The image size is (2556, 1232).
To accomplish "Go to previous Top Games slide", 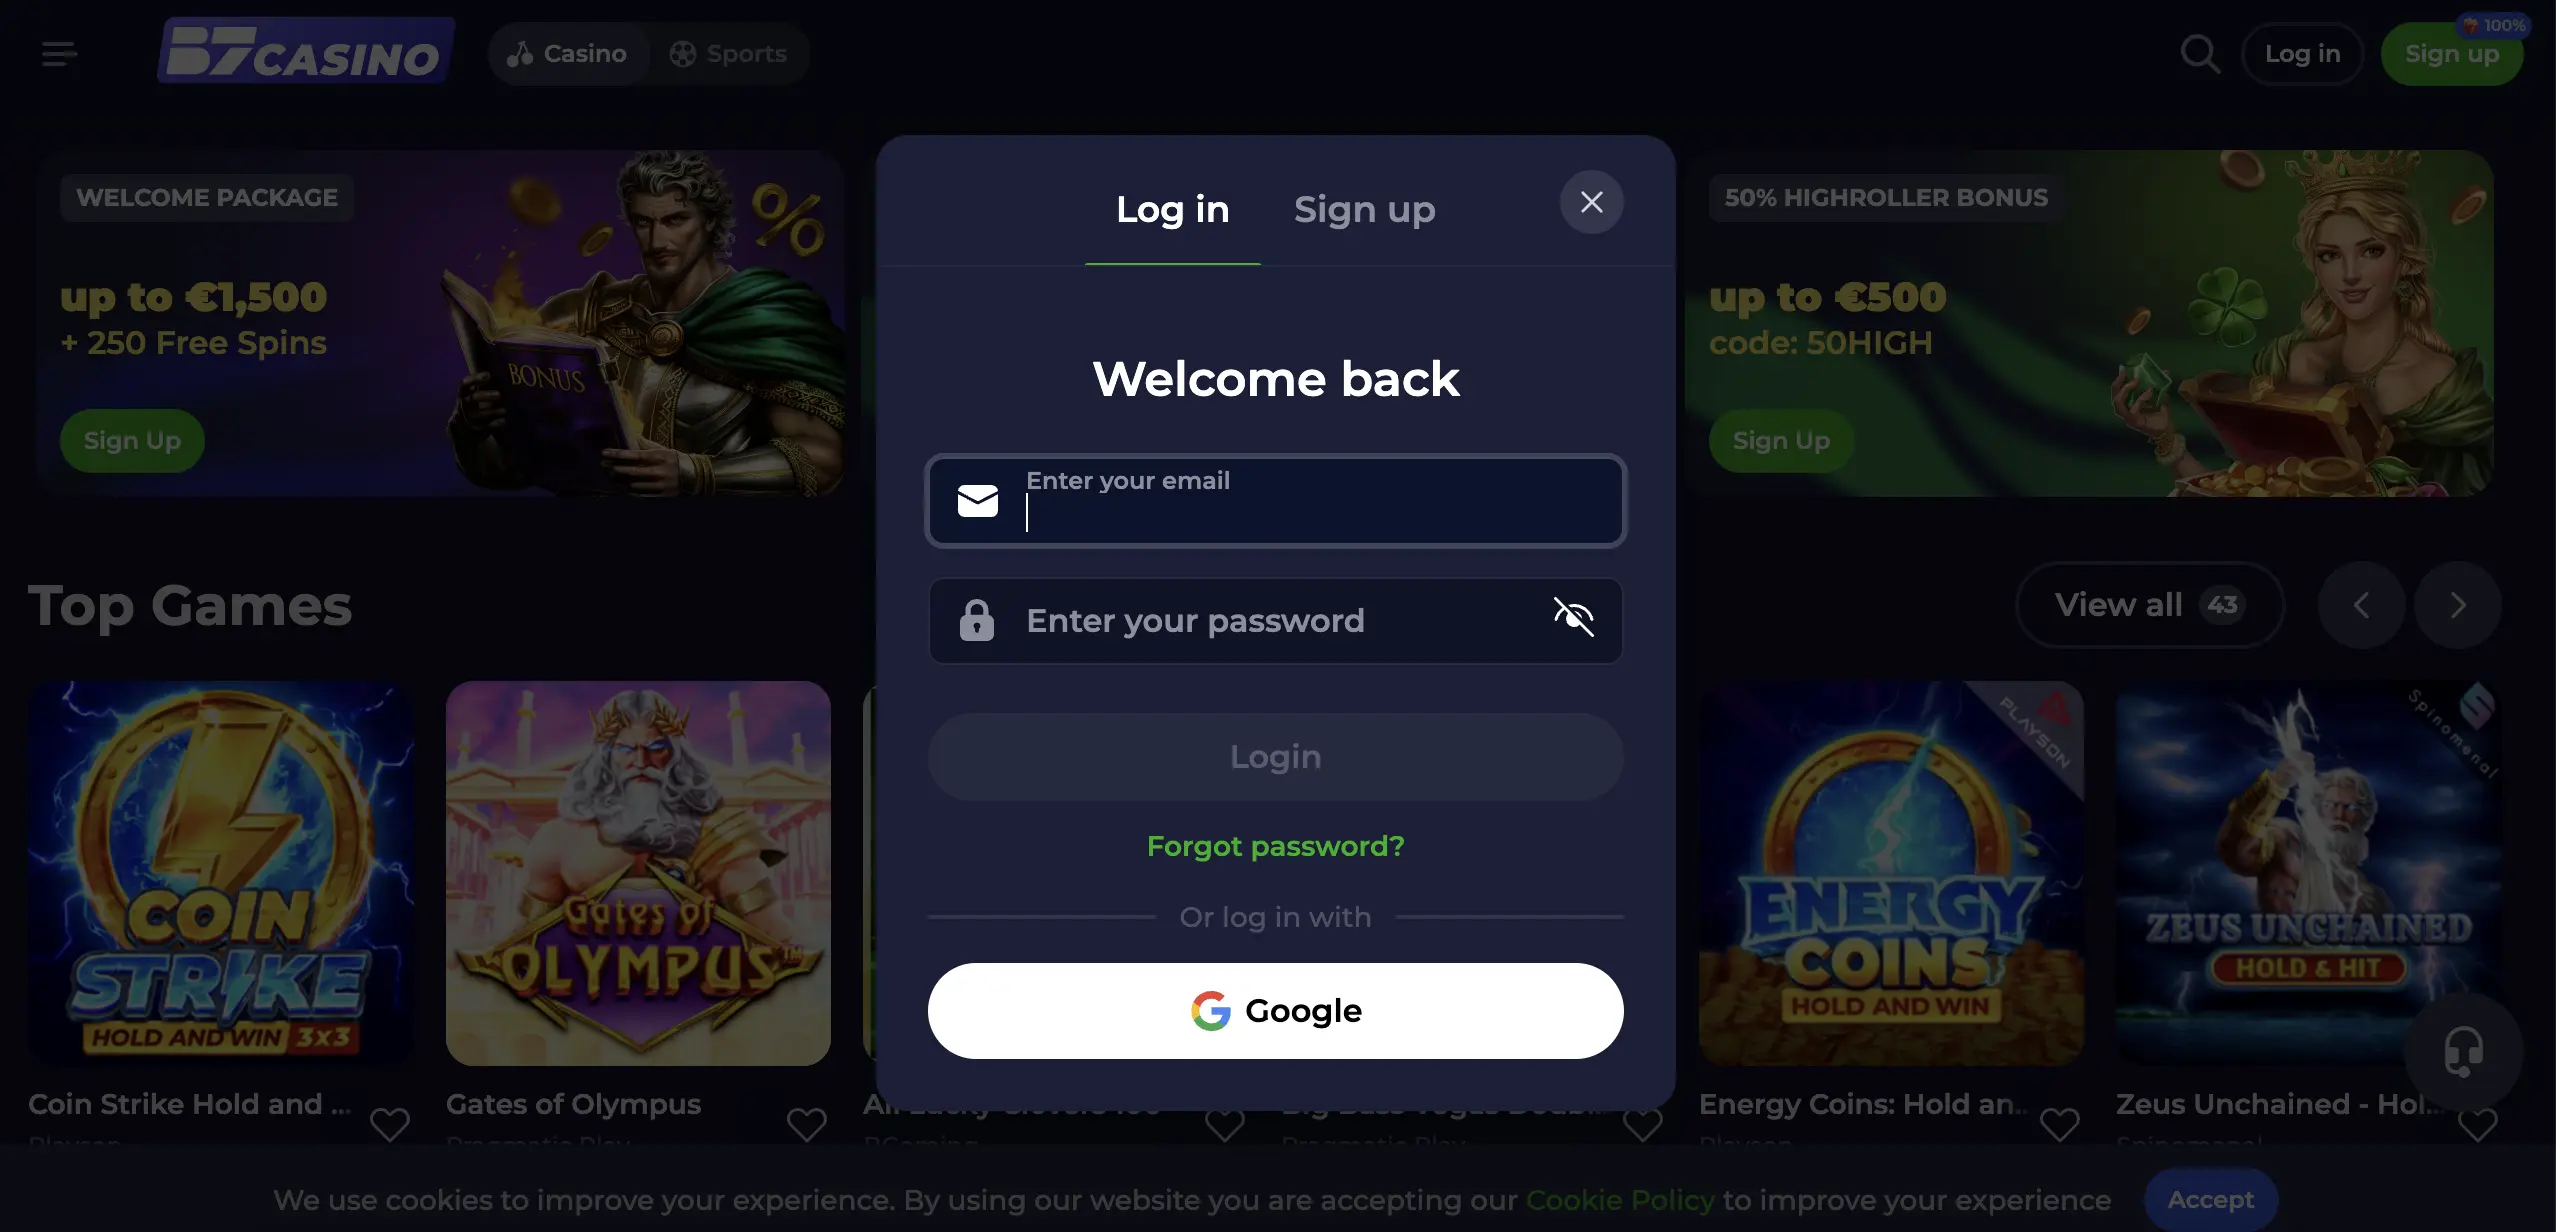I will [x=2362, y=605].
